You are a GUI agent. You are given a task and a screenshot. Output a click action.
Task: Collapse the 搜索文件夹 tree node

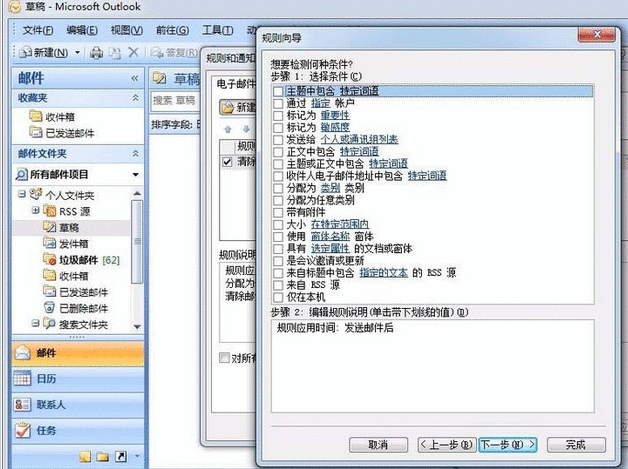[x=36, y=323]
